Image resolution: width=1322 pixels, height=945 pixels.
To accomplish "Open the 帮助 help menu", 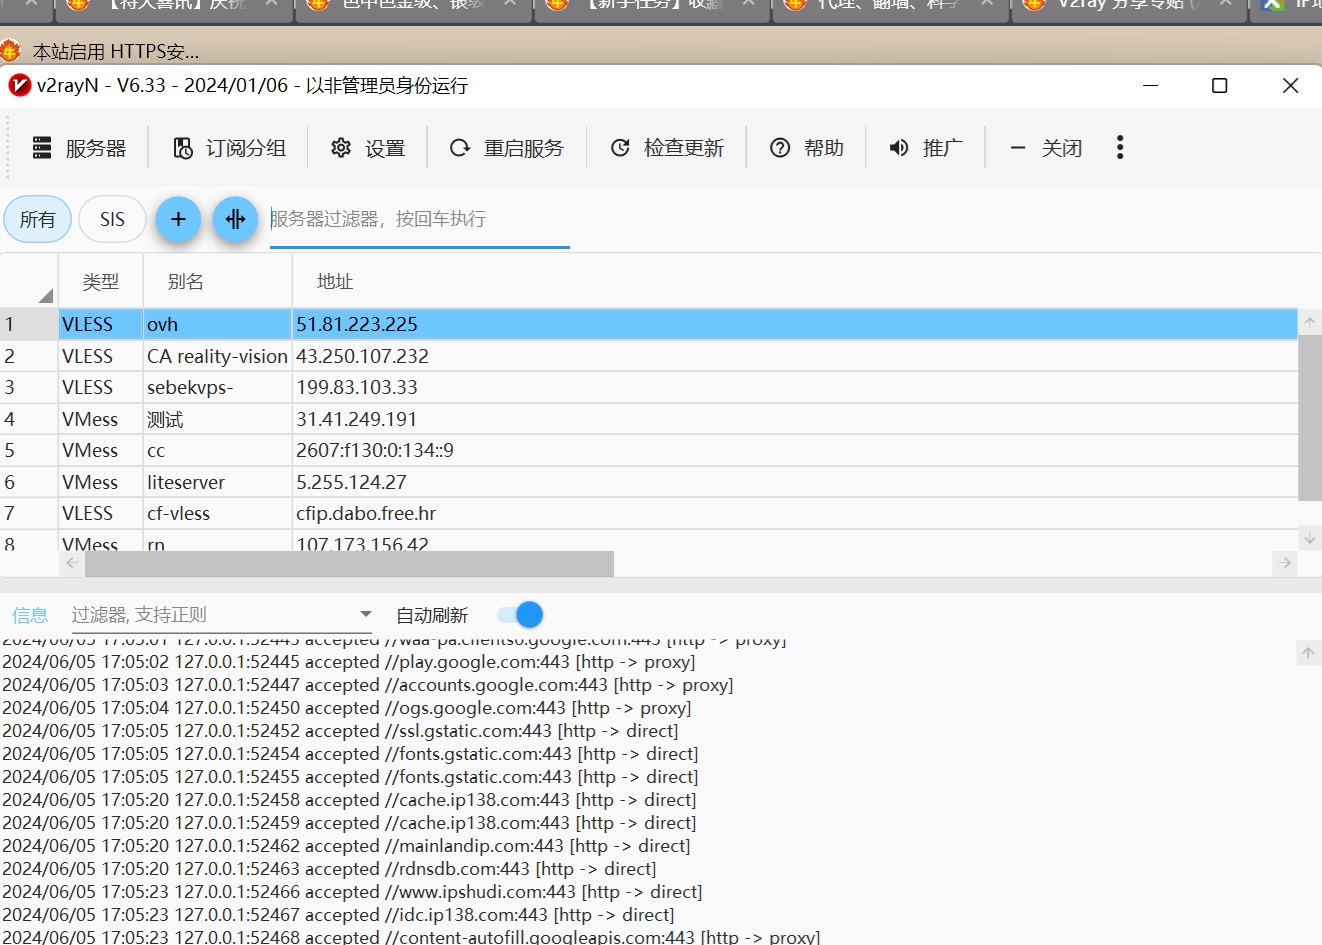I will tap(806, 148).
